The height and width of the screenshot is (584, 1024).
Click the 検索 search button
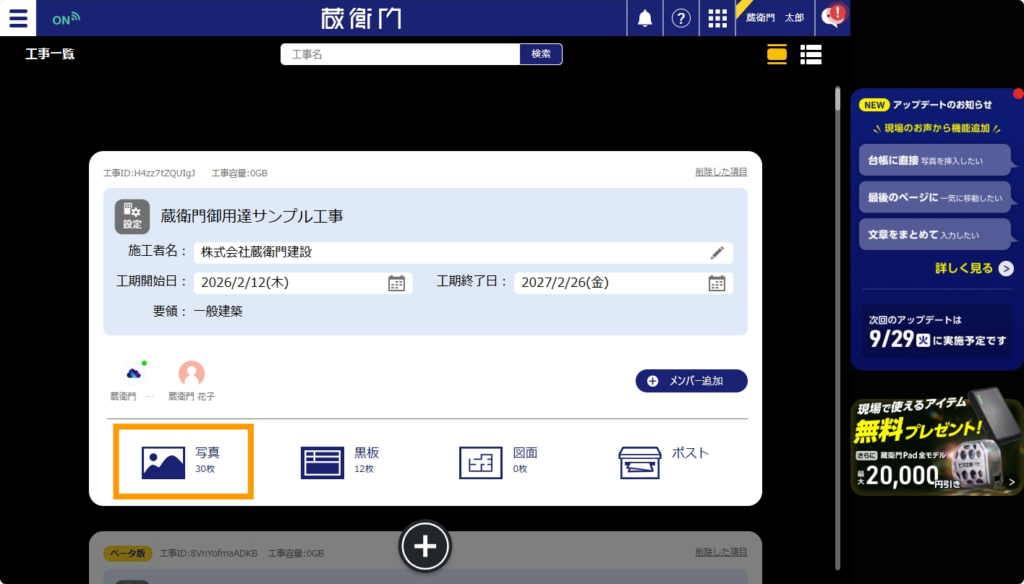coord(541,54)
